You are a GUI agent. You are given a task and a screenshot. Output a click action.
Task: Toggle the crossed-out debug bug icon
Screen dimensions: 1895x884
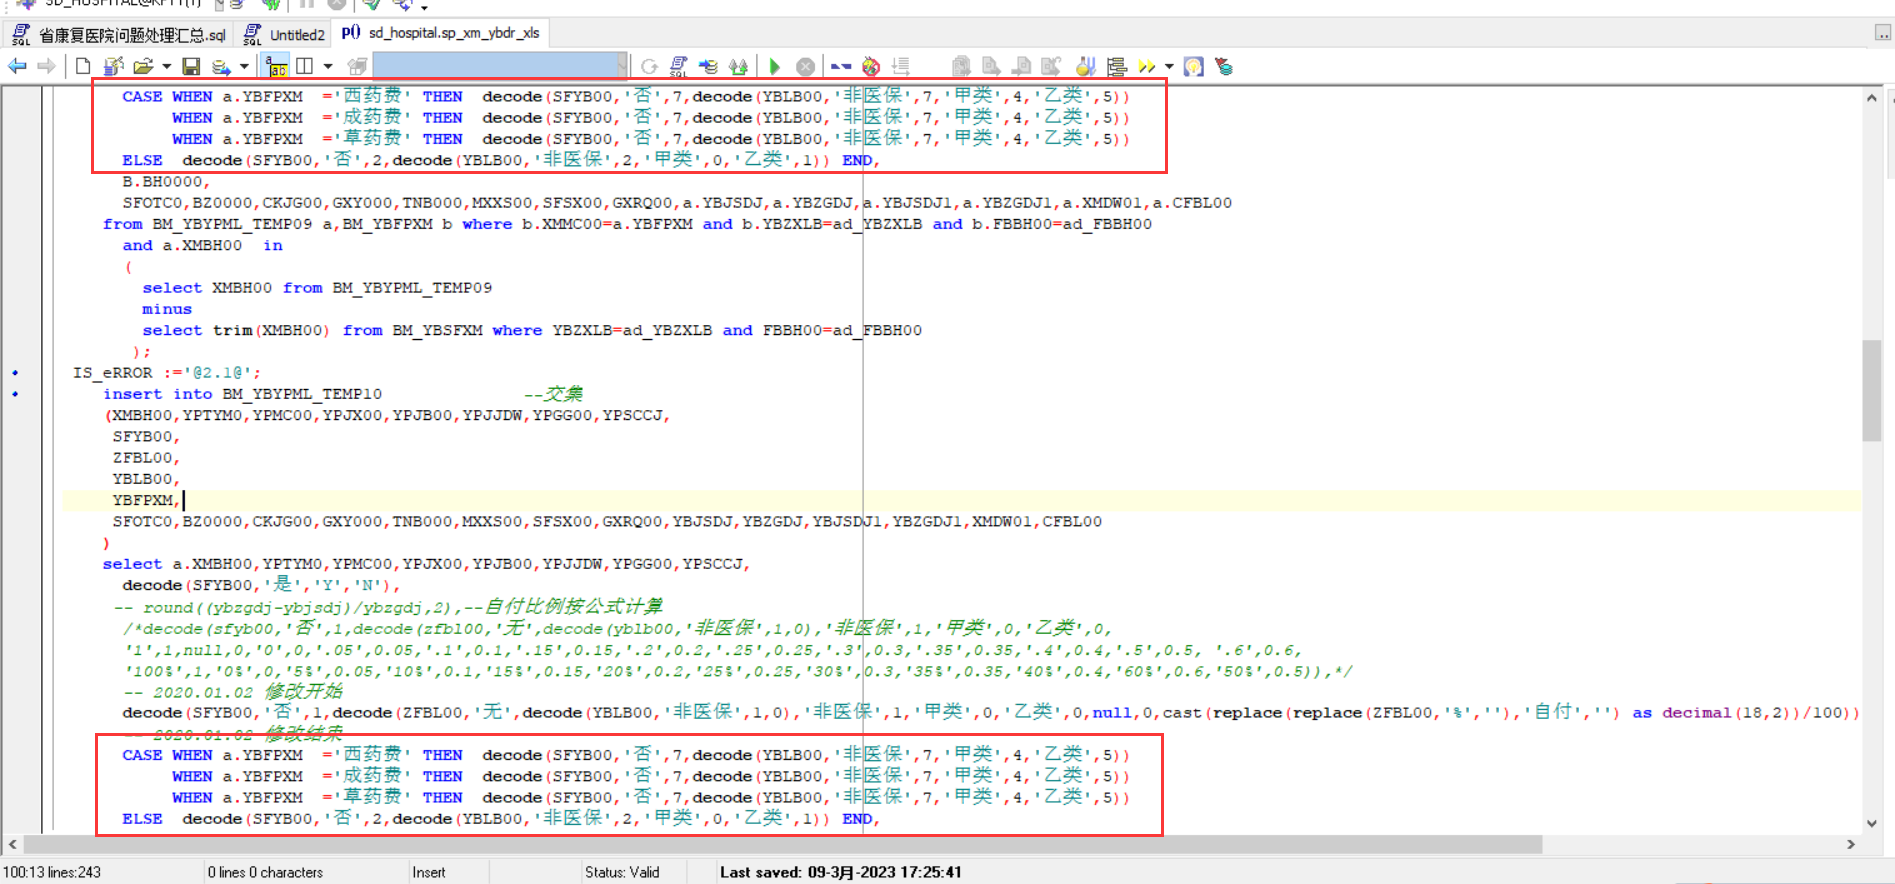pyautogui.click(x=871, y=66)
